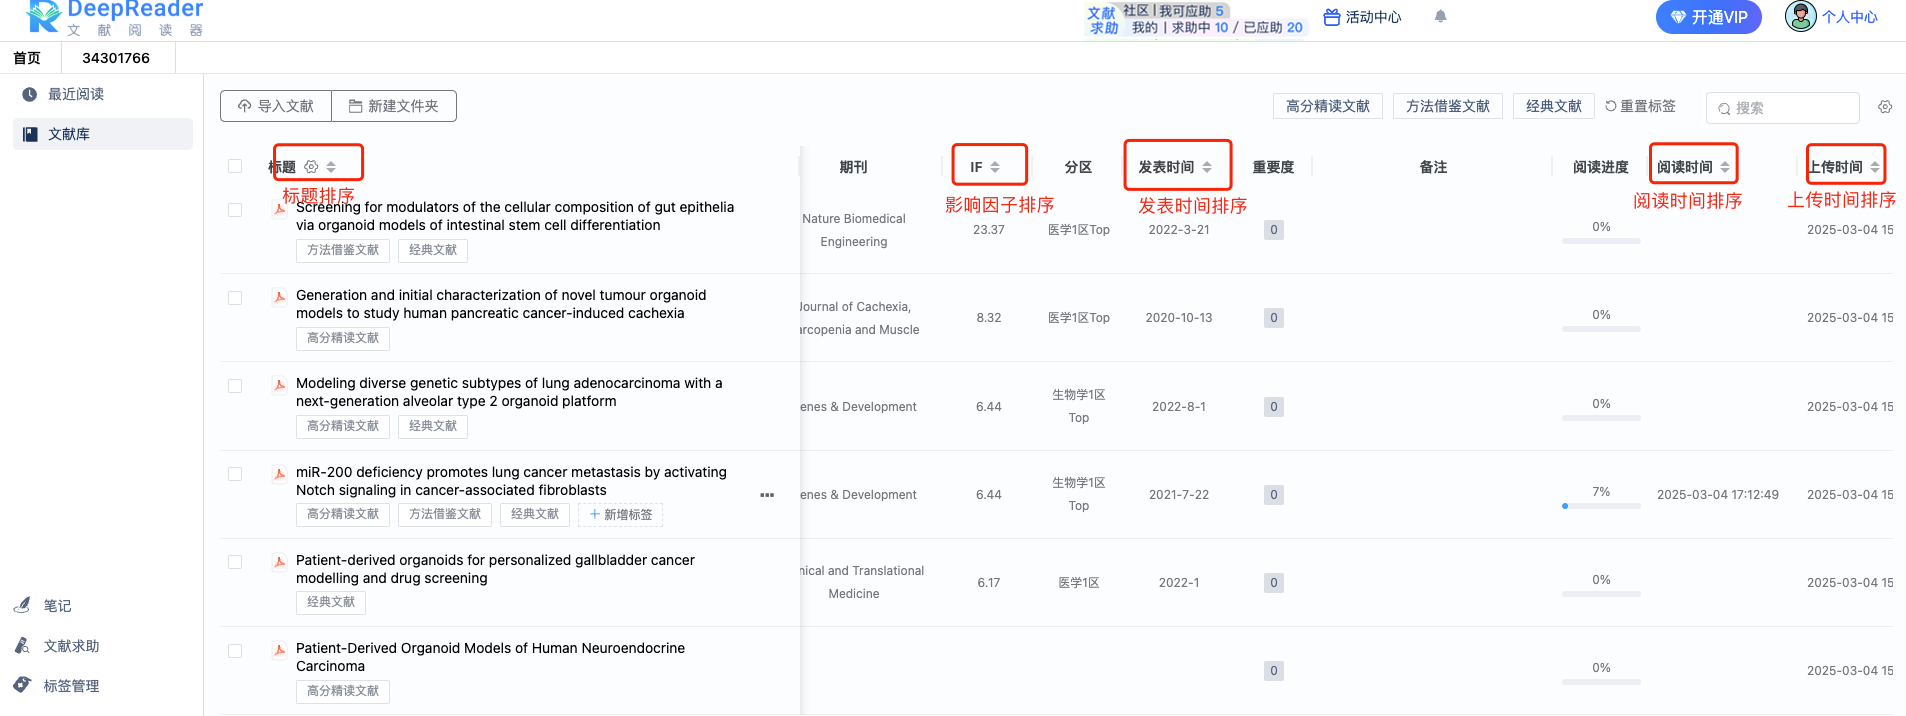Open 笔记 in sidebar
The width and height of the screenshot is (1906, 716).
[x=57, y=606]
